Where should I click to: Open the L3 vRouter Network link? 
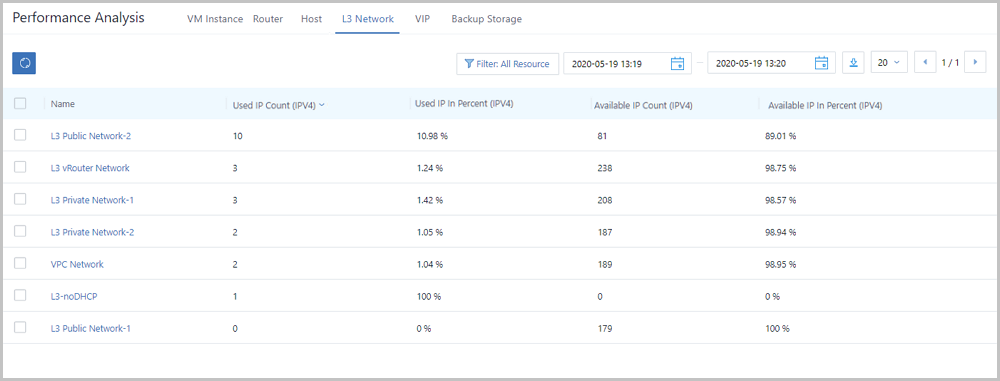[90, 168]
